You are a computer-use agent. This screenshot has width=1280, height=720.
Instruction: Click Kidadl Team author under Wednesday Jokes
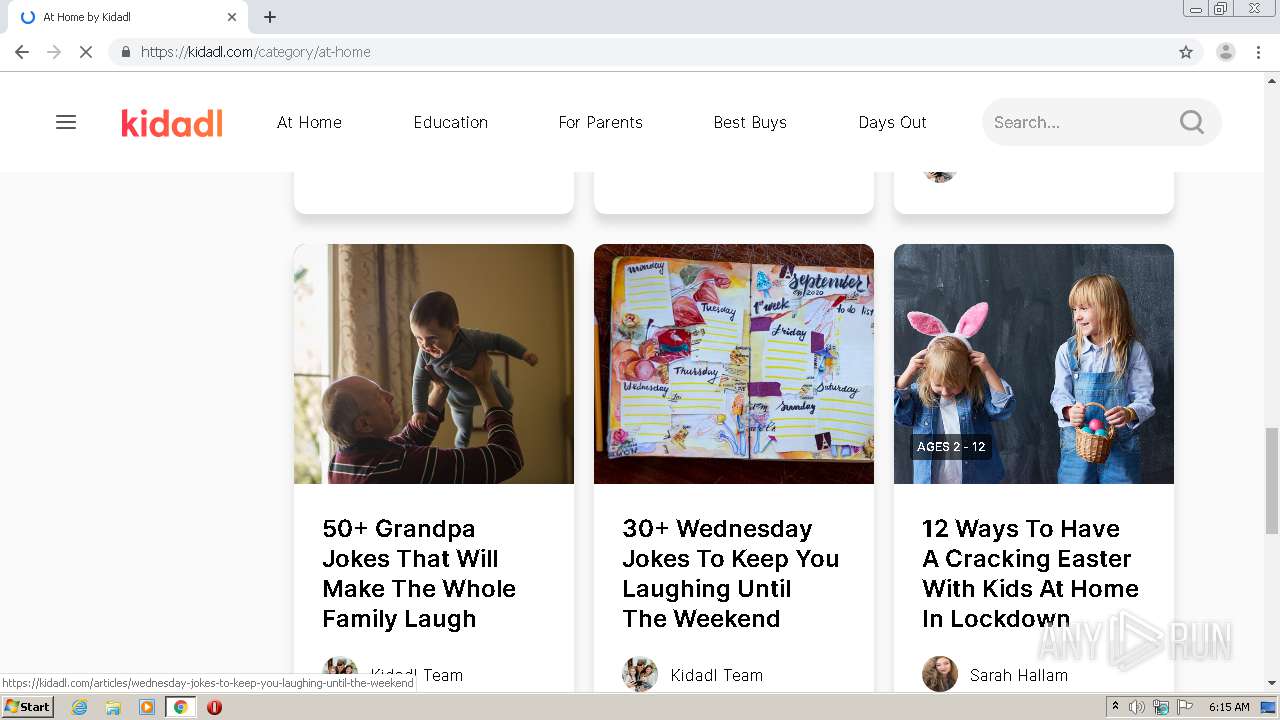717,675
